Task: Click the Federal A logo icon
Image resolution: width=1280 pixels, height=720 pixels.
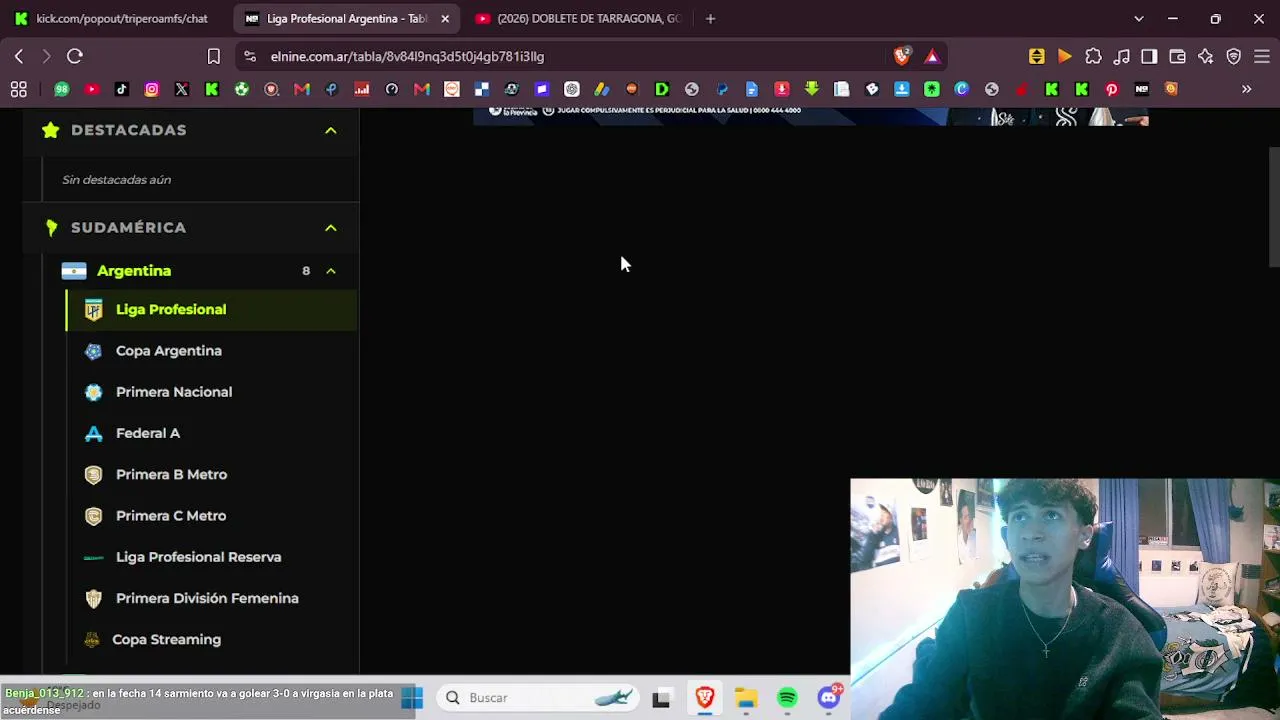Action: 93,433
